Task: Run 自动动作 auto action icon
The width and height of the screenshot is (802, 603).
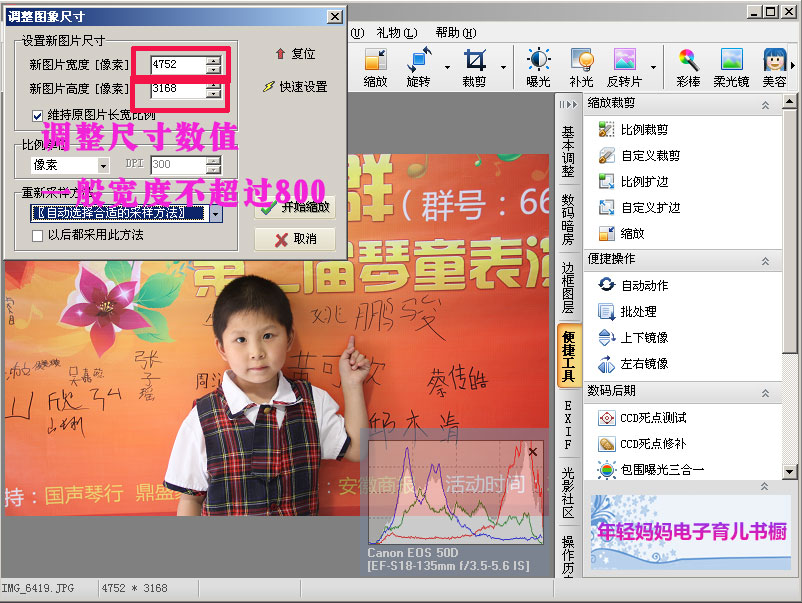Action: click(607, 285)
